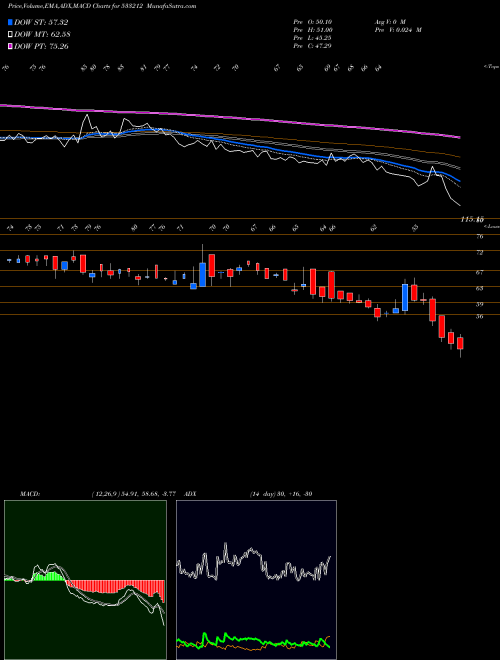Click the 'Pre V: 0.024 M' volume text
Image resolution: width=500 pixels, height=660 pixels.
tap(398, 30)
